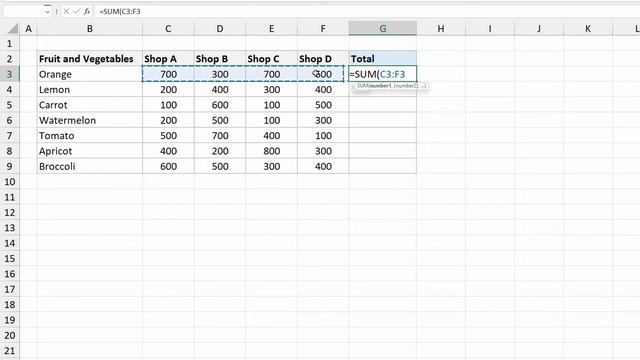This screenshot has width=640, height=360.
Task: Cancel the formula entry with the X icon
Action: click(66, 11)
